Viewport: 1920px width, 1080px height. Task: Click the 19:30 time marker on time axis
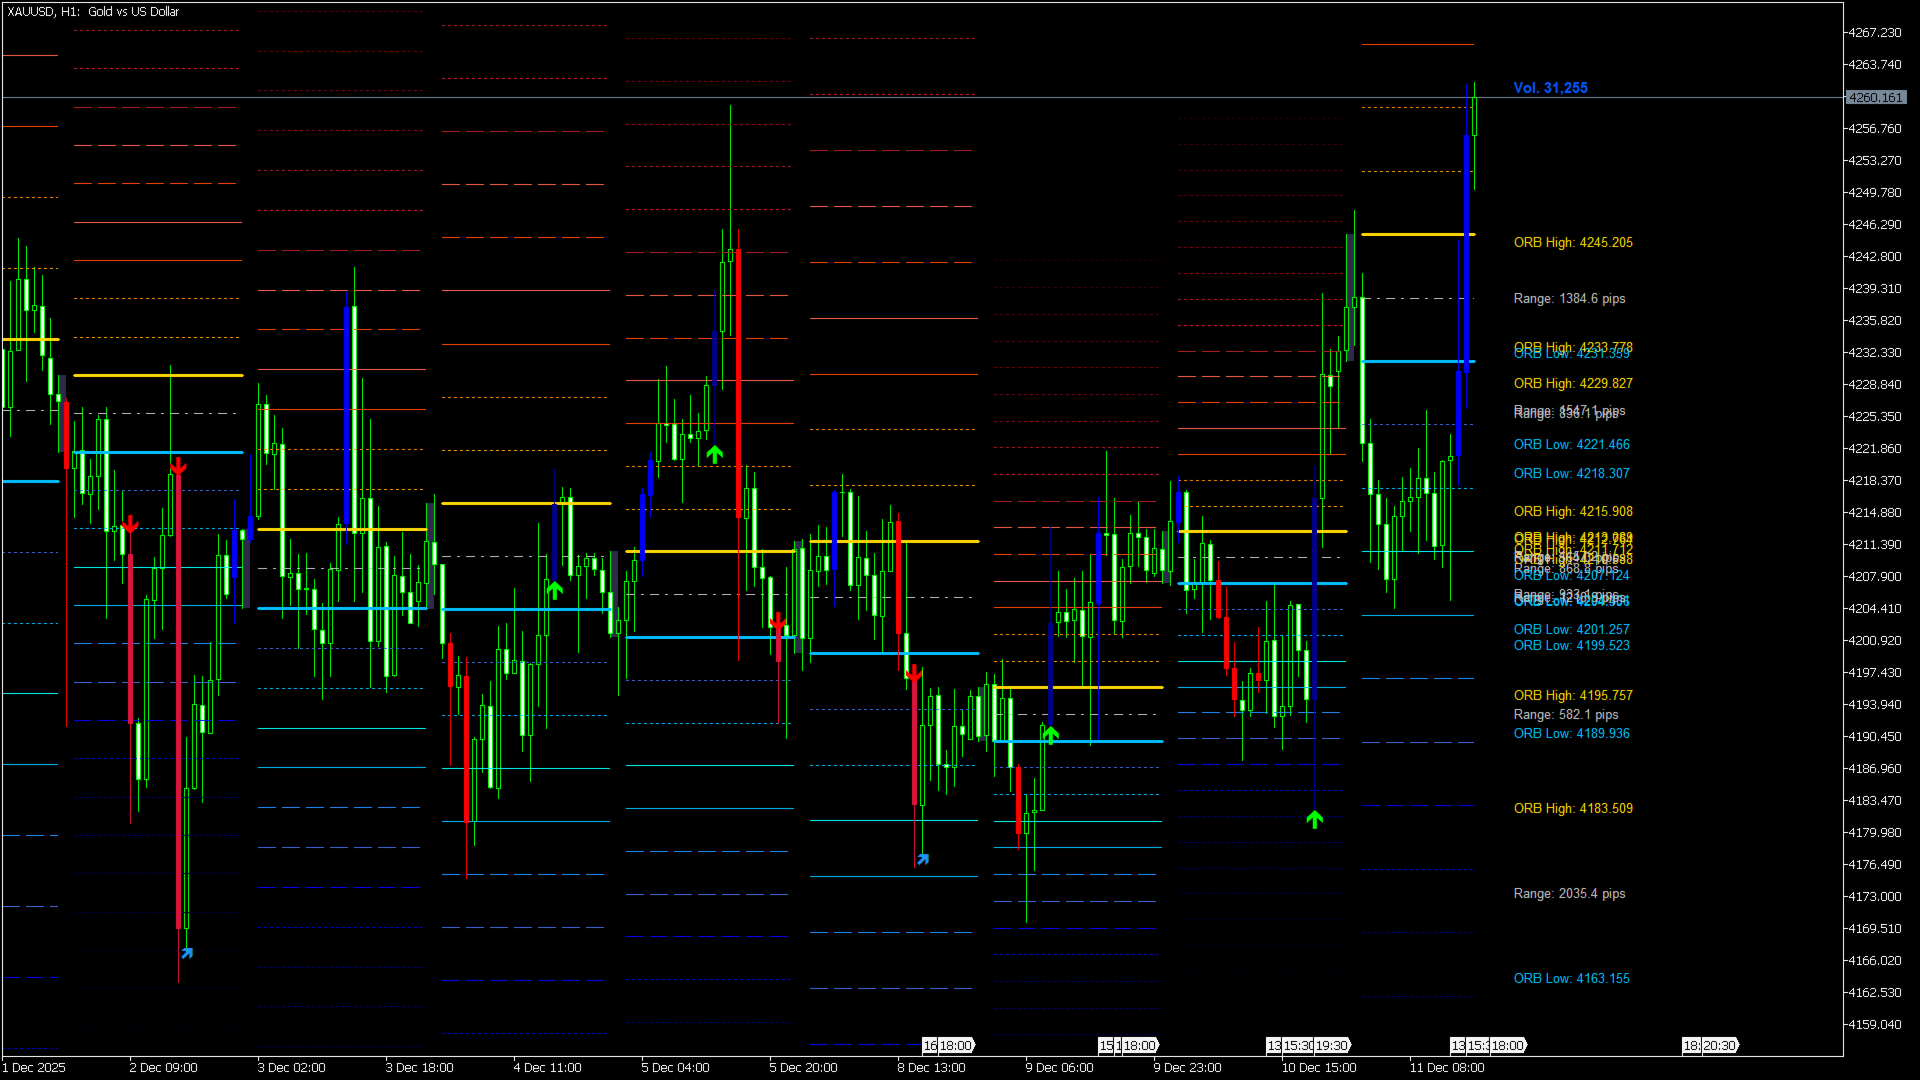[1331, 1045]
